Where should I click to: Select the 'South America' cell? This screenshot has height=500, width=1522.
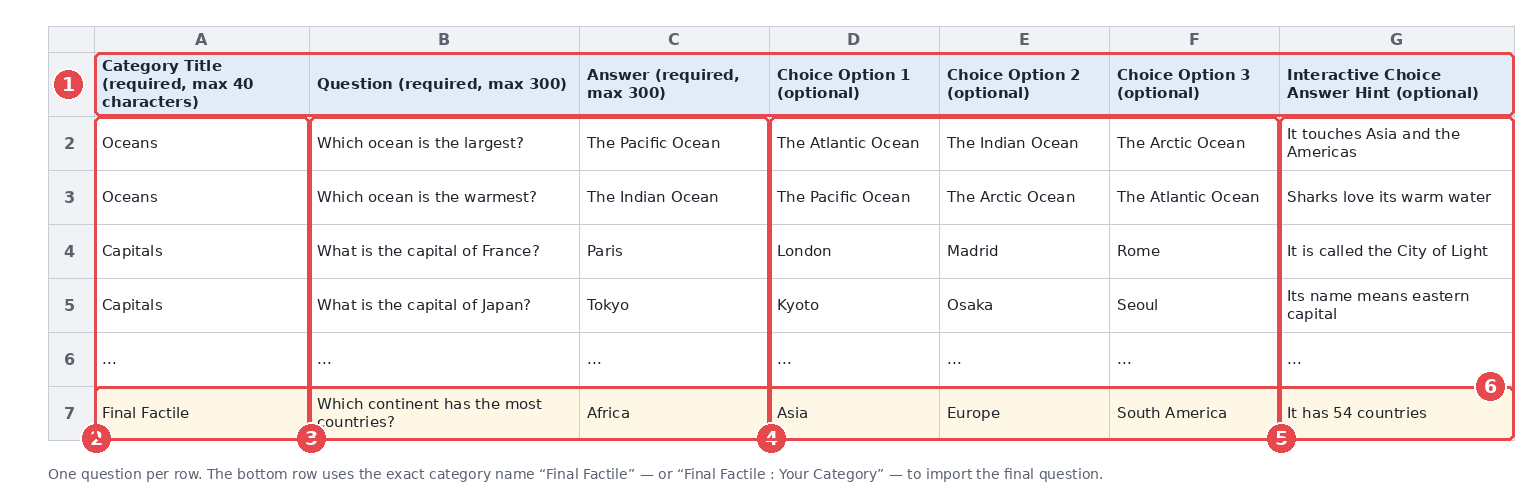(1195, 413)
